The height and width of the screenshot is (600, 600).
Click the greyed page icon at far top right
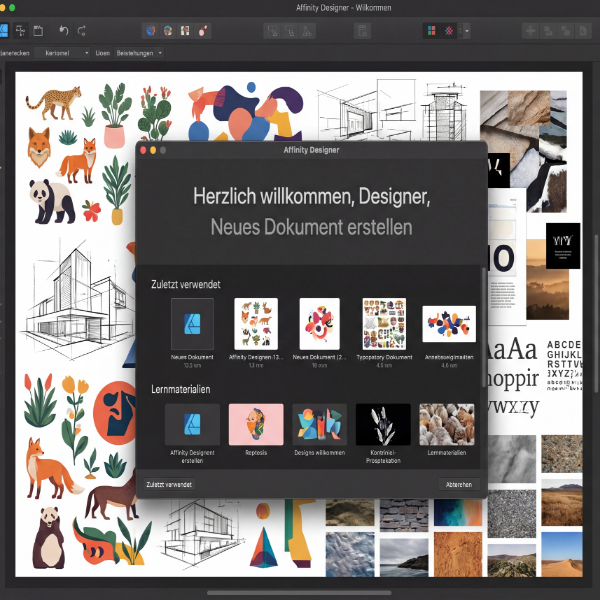(x=583, y=31)
